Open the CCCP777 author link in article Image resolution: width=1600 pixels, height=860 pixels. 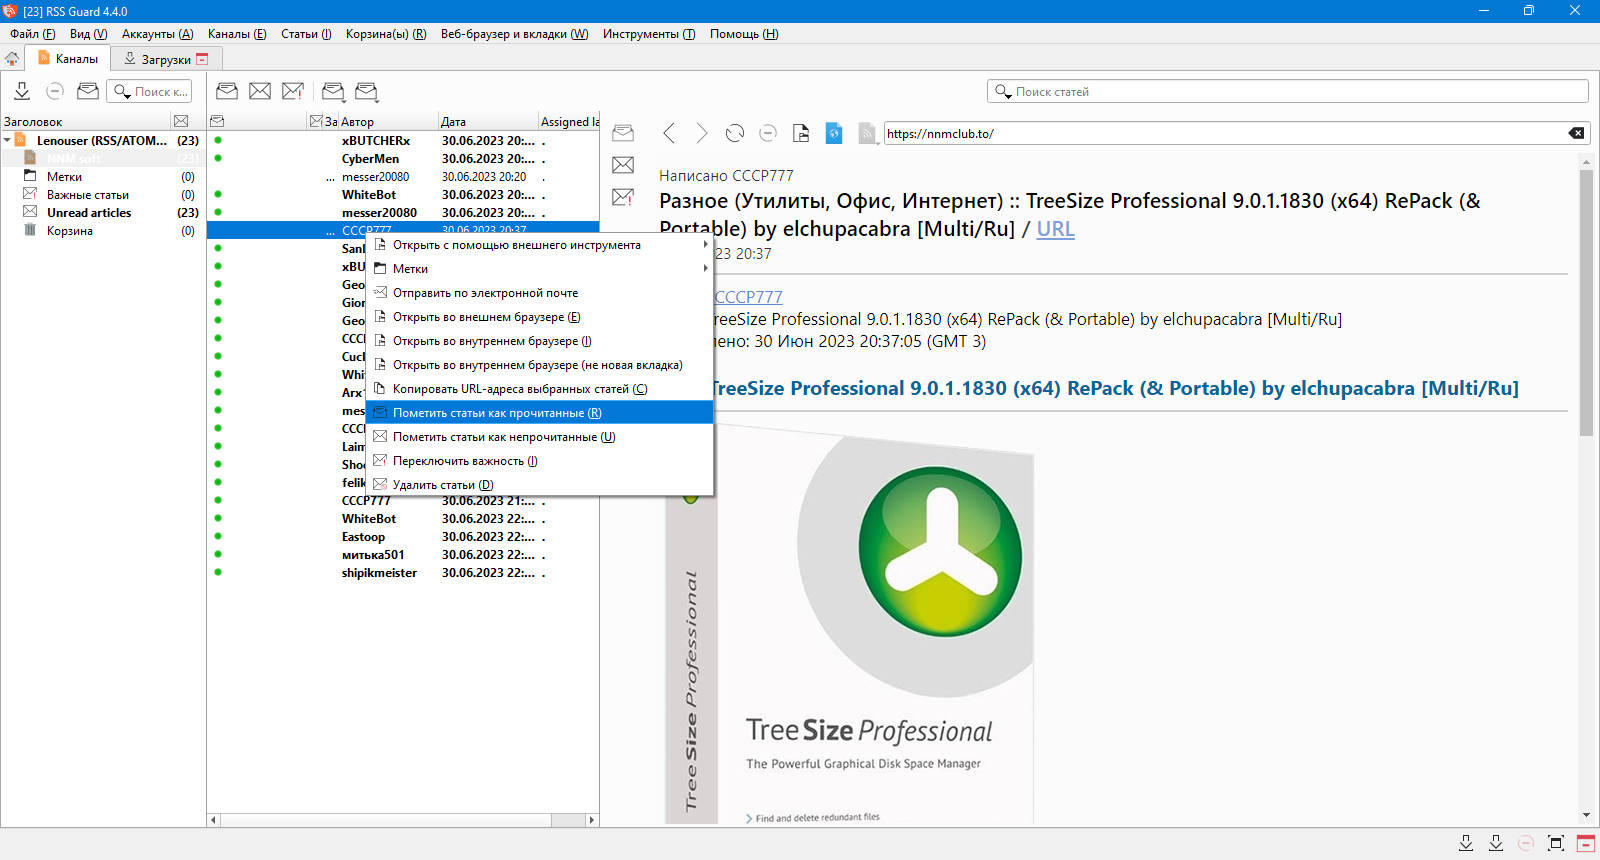pos(749,297)
